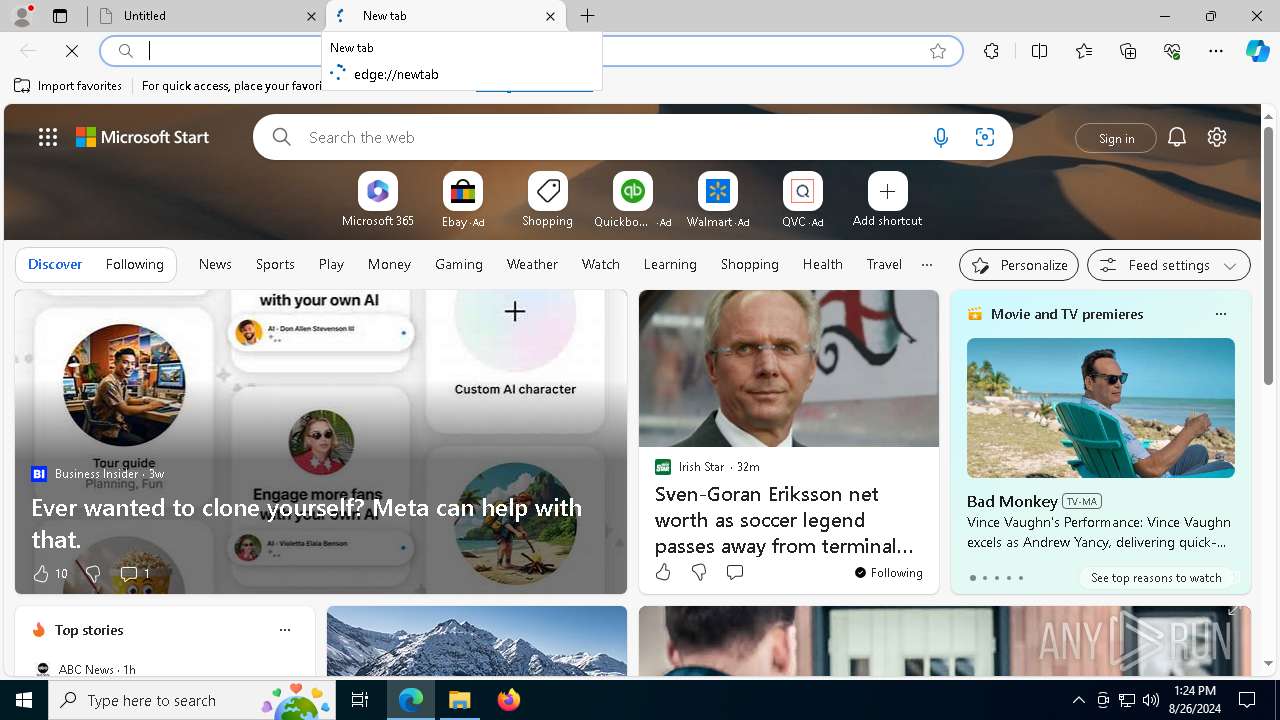
Task: Open the Bad Monkey thumbnail
Action: click(1100, 408)
